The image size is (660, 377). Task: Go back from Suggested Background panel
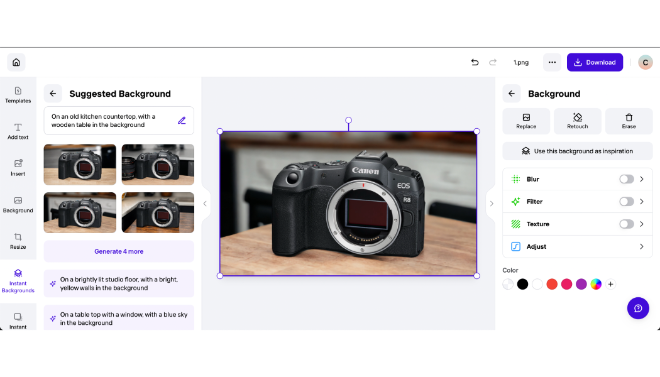[53, 93]
